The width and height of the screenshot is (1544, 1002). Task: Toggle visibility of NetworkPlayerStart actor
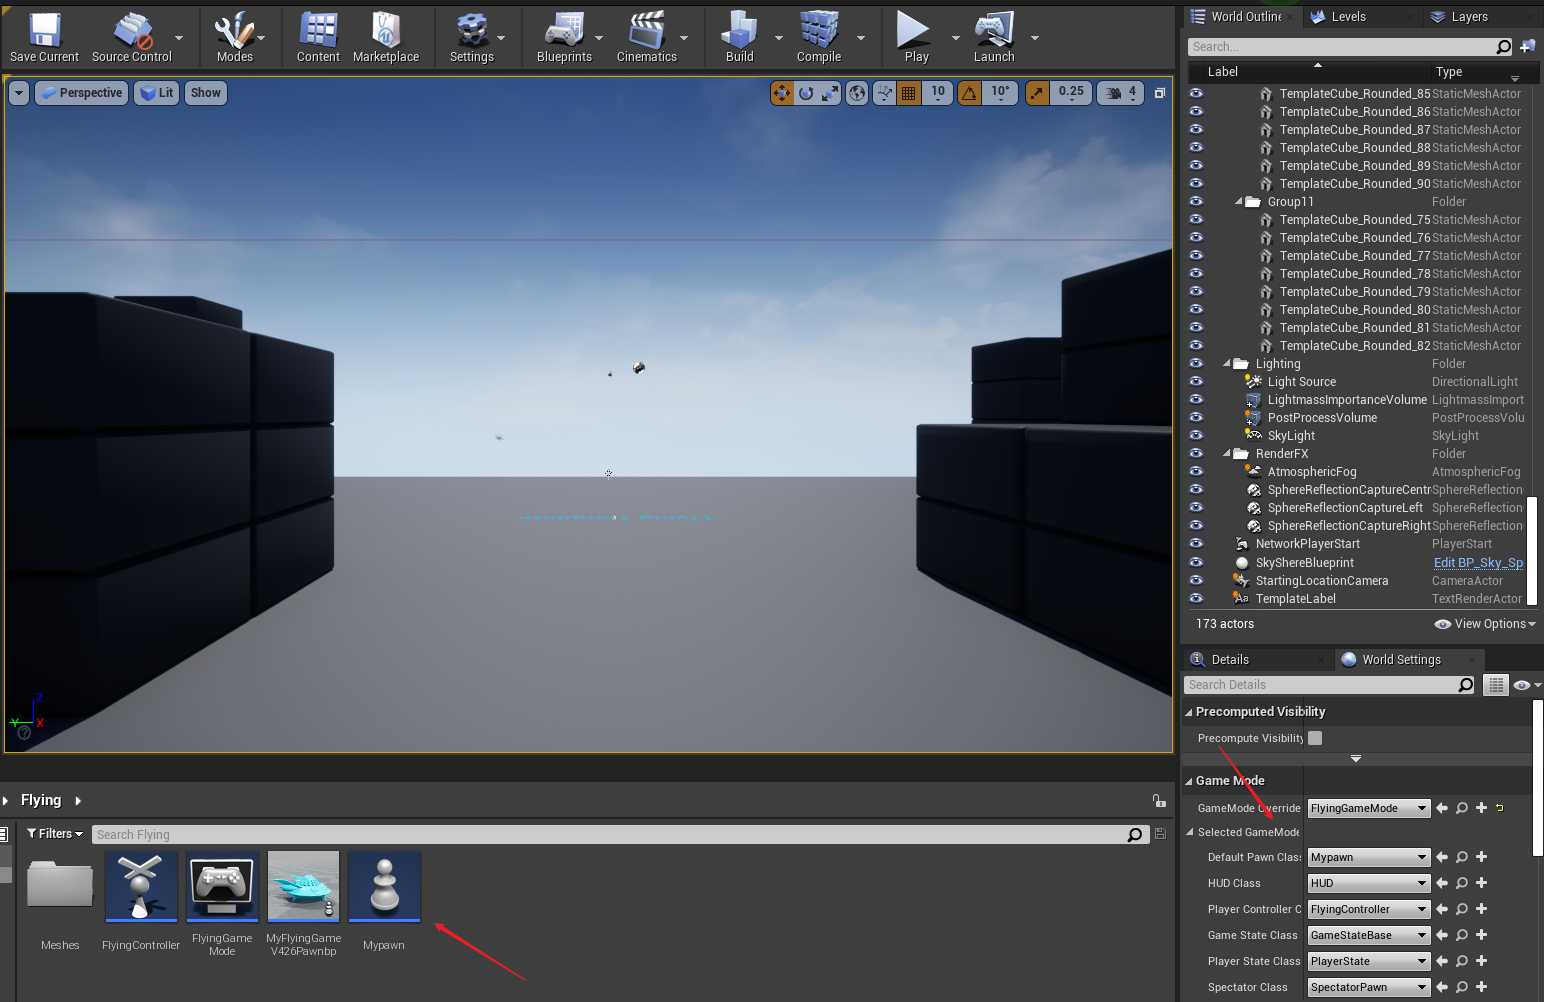pyautogui.click(x=1196, y=543)
